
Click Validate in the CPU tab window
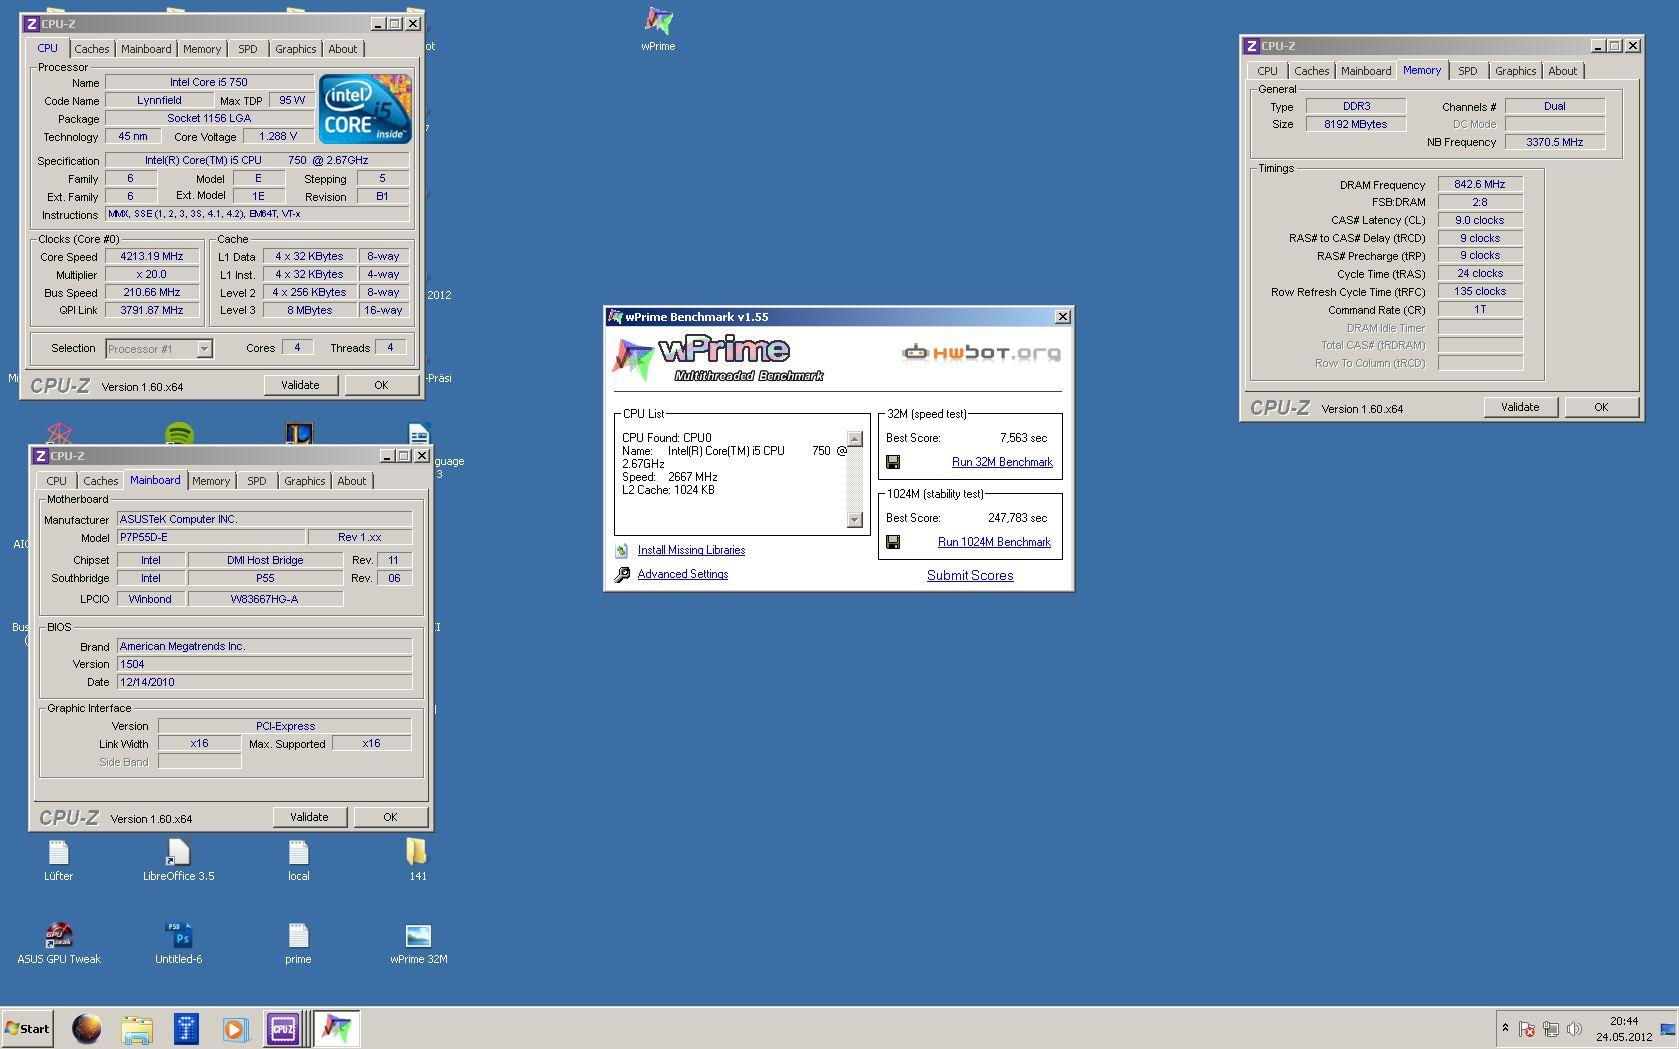[x=300, y=385]
